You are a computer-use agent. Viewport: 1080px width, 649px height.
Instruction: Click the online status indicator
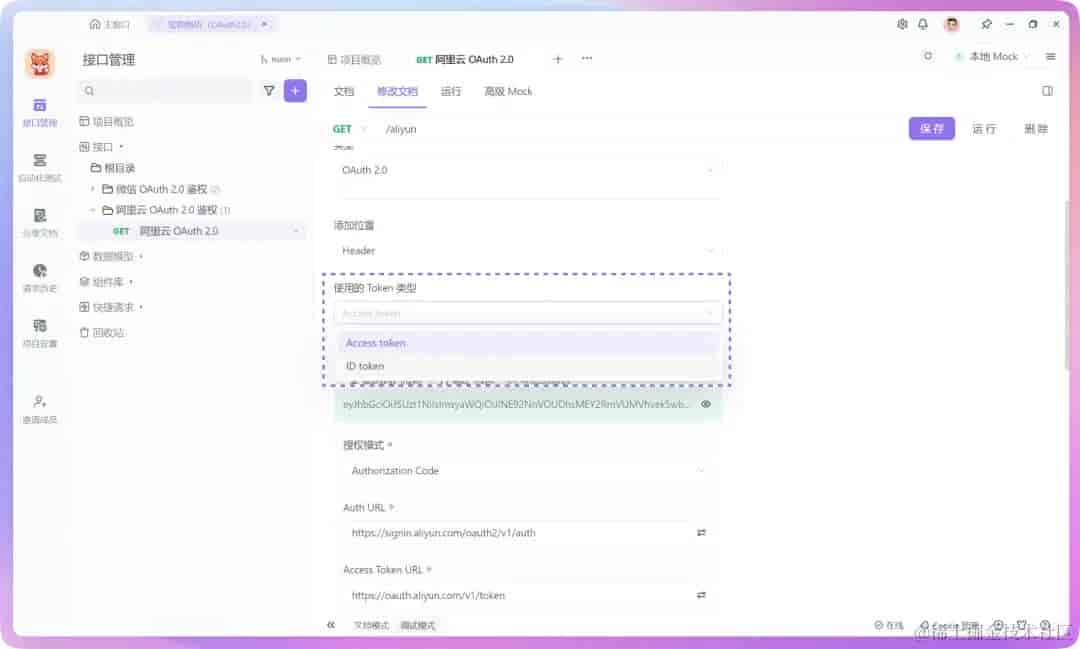tap(889, 626)
